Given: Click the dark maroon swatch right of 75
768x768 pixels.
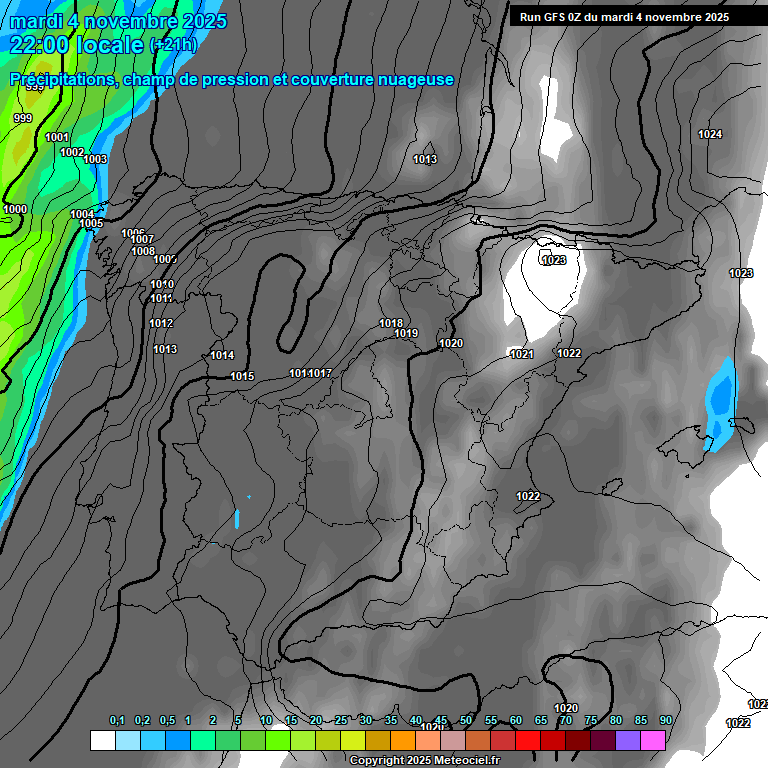Looking at the screenshot, I should [603, 740].
